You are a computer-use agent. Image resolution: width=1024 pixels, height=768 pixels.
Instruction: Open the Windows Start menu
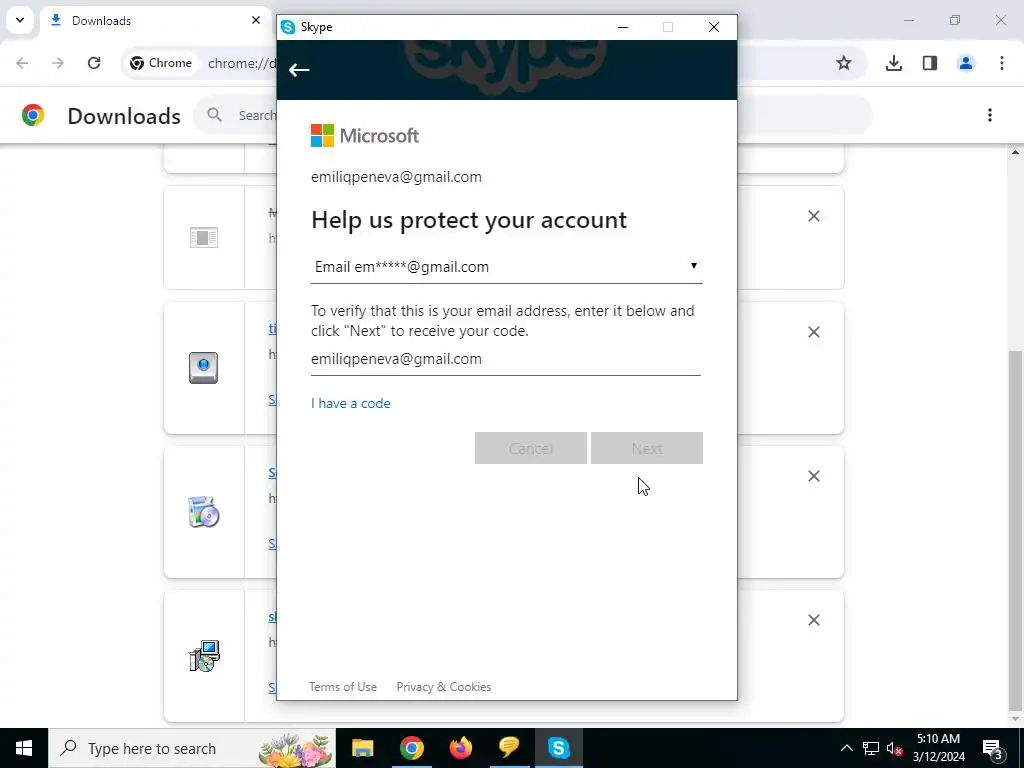pos(24,748)
